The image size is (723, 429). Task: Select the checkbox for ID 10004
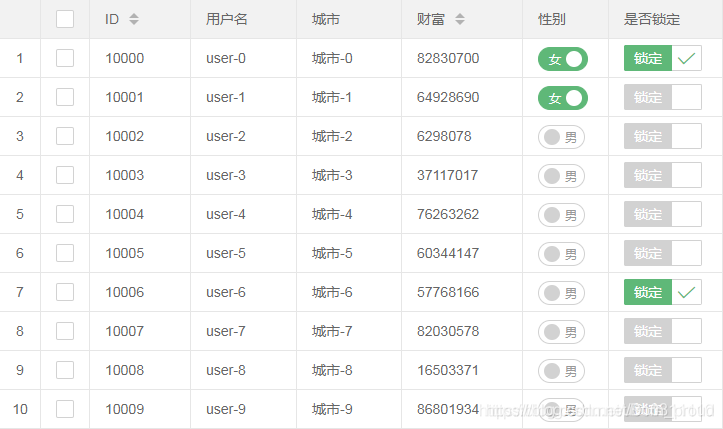(x=65, y=214)
